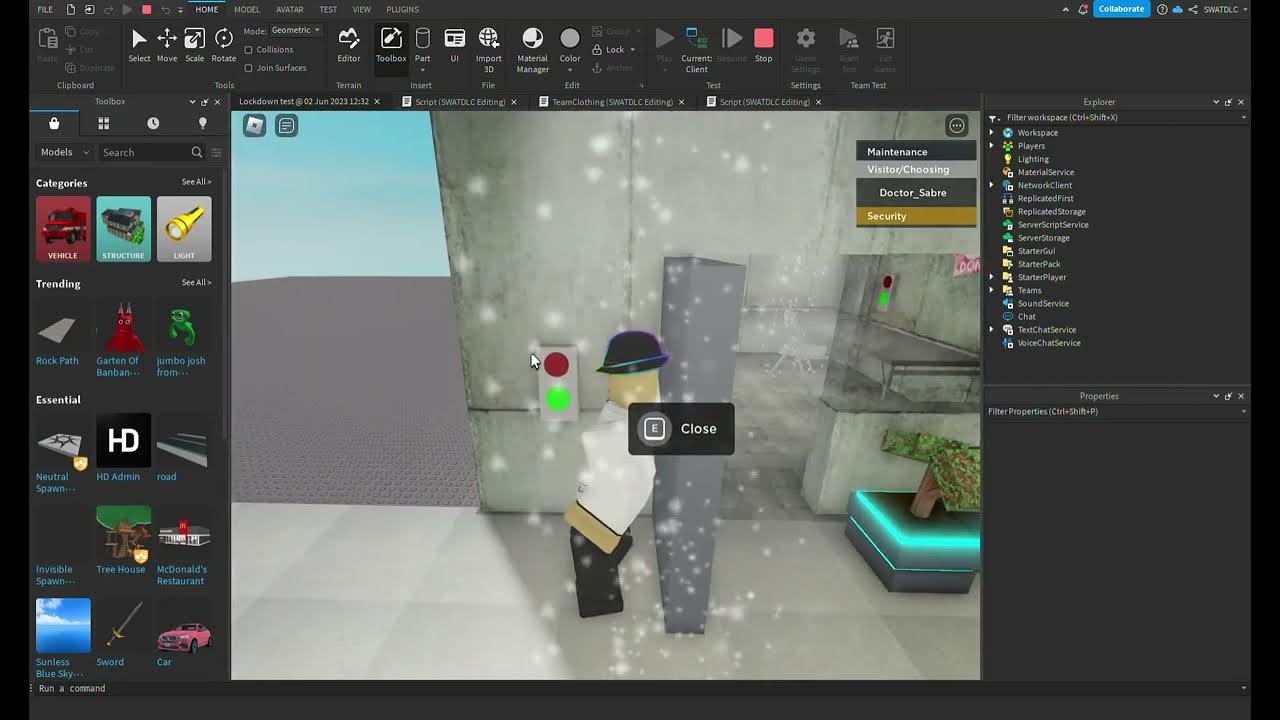Click Toolbox search magnifier icon

(x=197, y=152)
